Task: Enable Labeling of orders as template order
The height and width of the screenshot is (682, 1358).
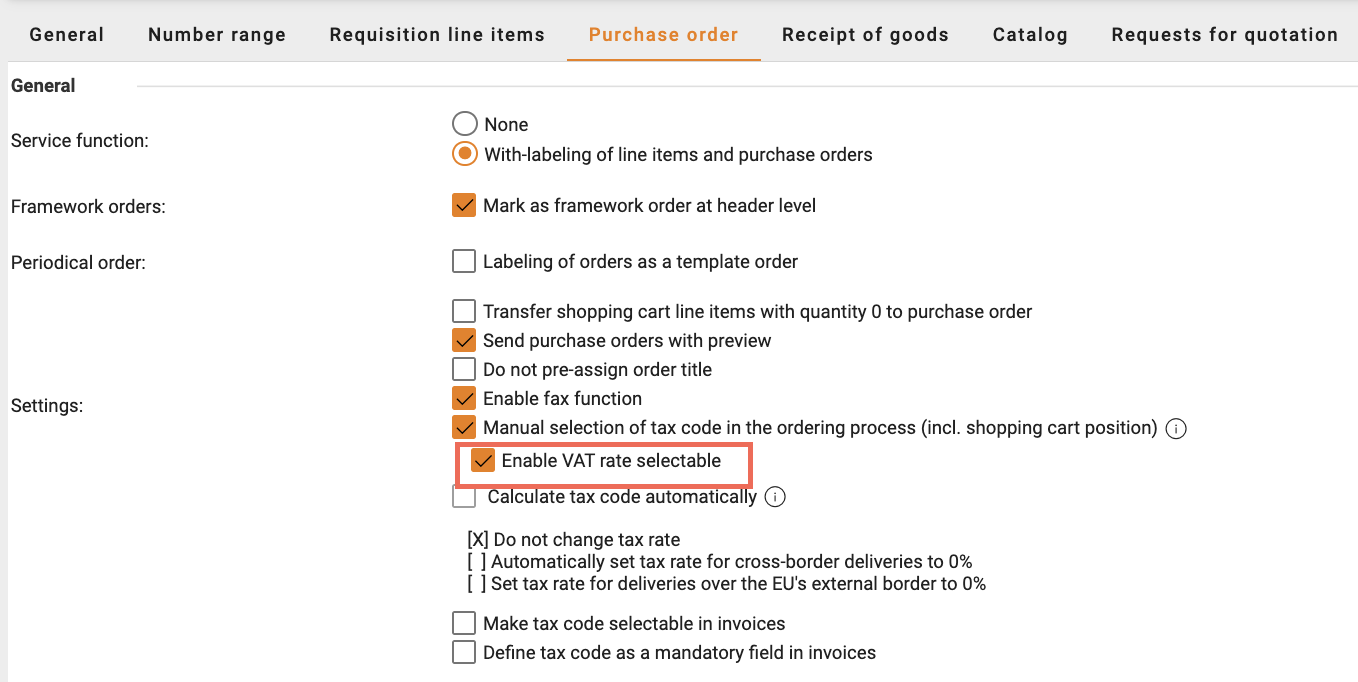Action: tap(464, 262)
